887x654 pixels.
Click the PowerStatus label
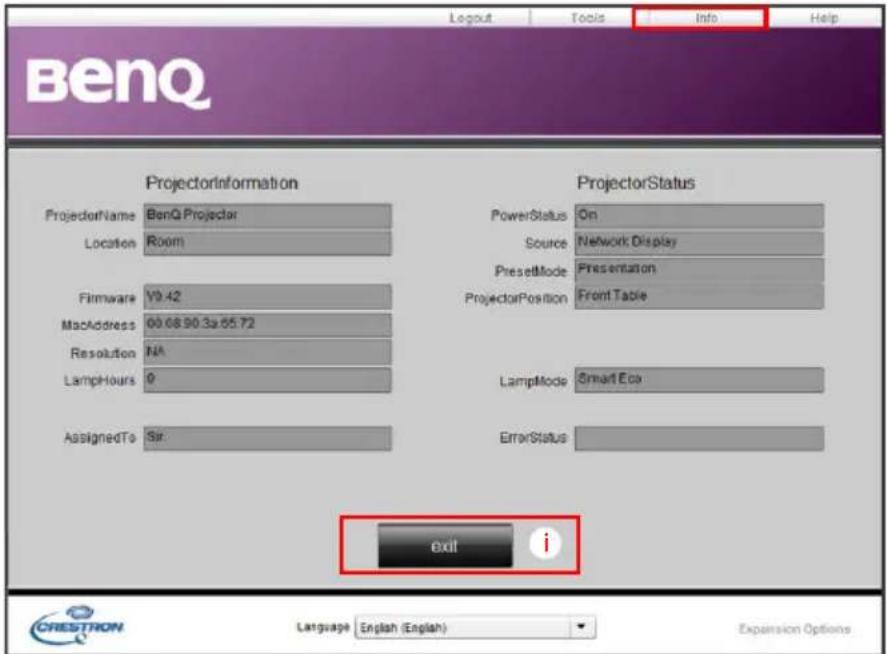(x=528, y=216)
